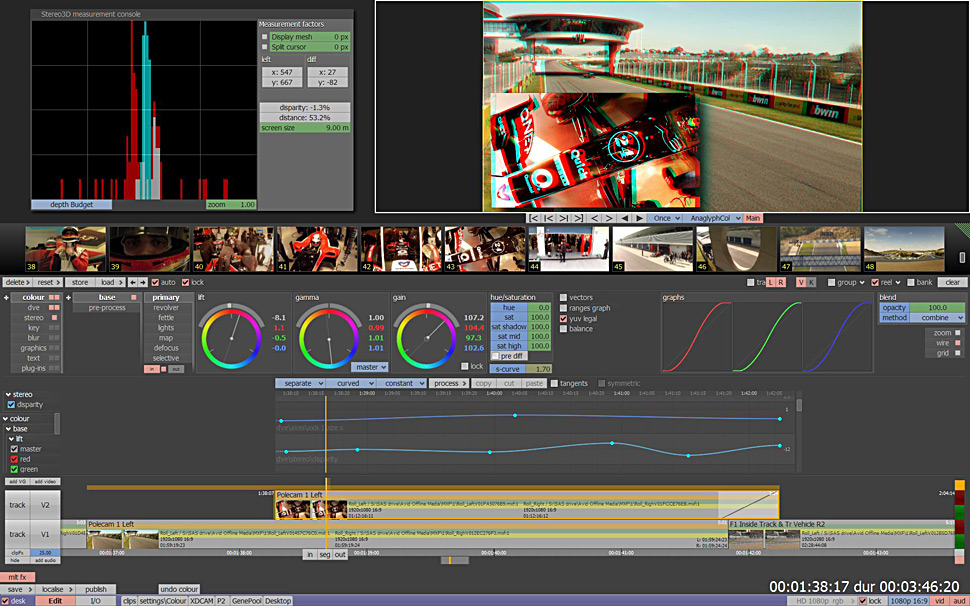Toggle the yuv legal checkbox

point(564,318)
